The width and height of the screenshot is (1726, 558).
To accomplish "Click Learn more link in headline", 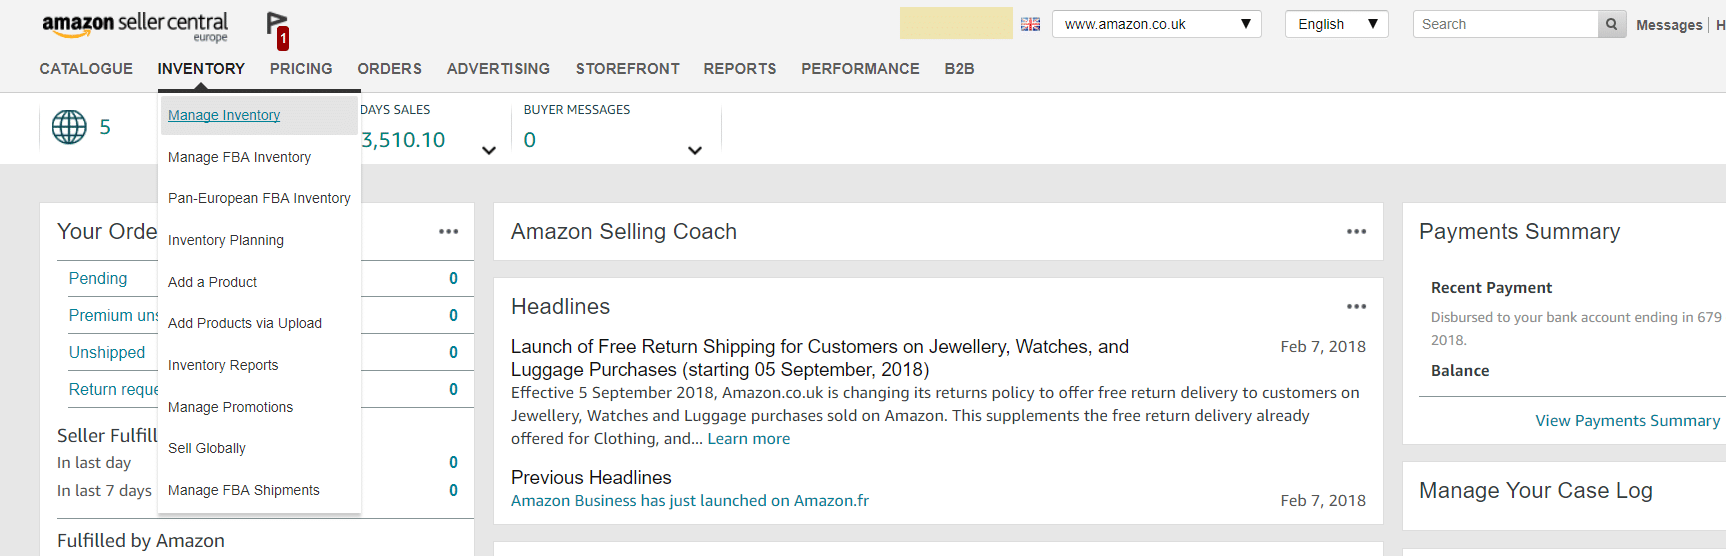I will click(x=748, y=439).
